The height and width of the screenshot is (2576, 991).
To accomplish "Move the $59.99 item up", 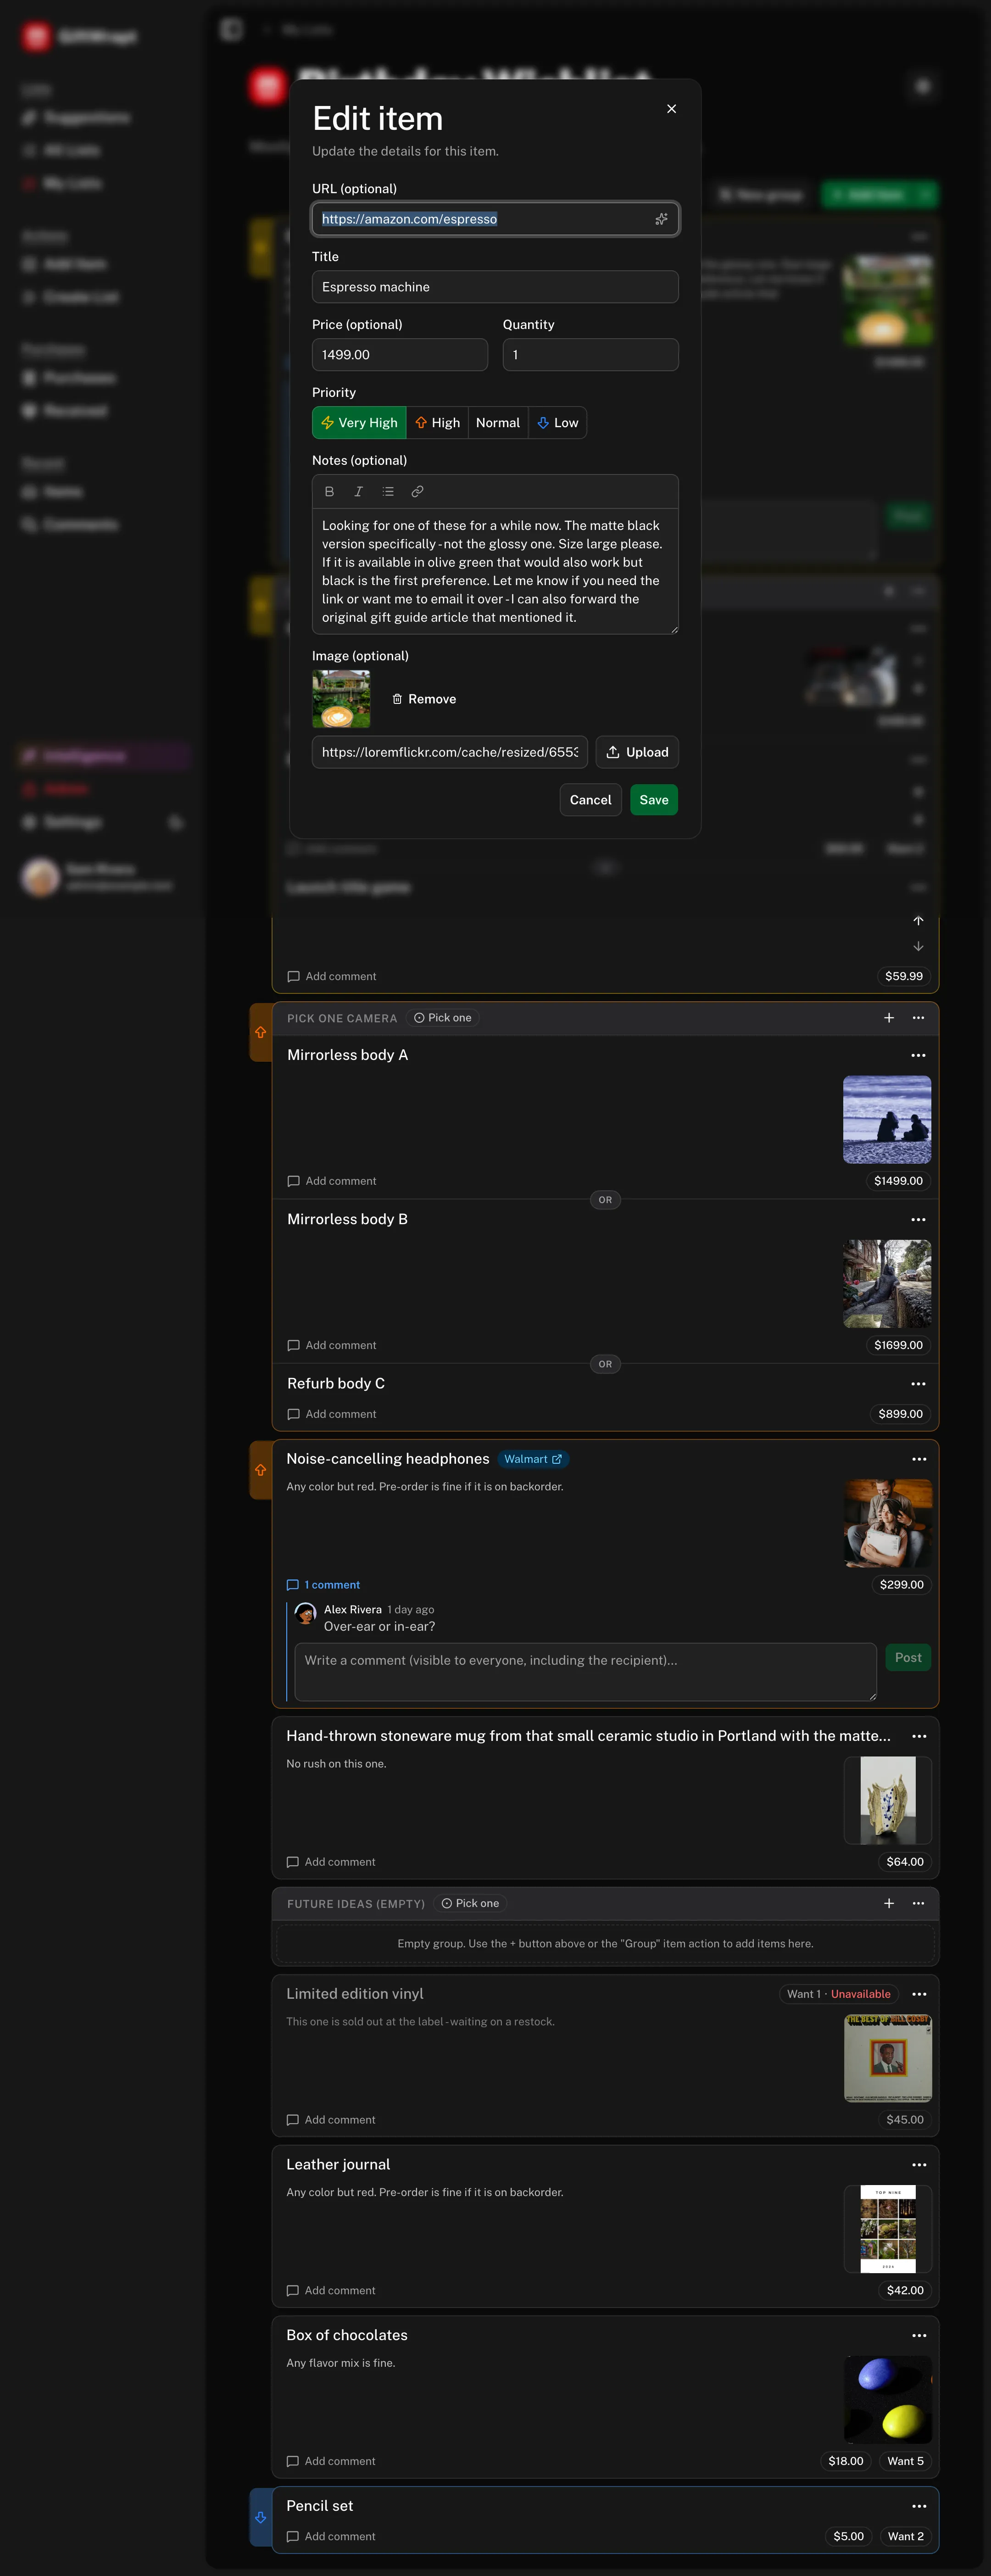I will click(918, 921).
